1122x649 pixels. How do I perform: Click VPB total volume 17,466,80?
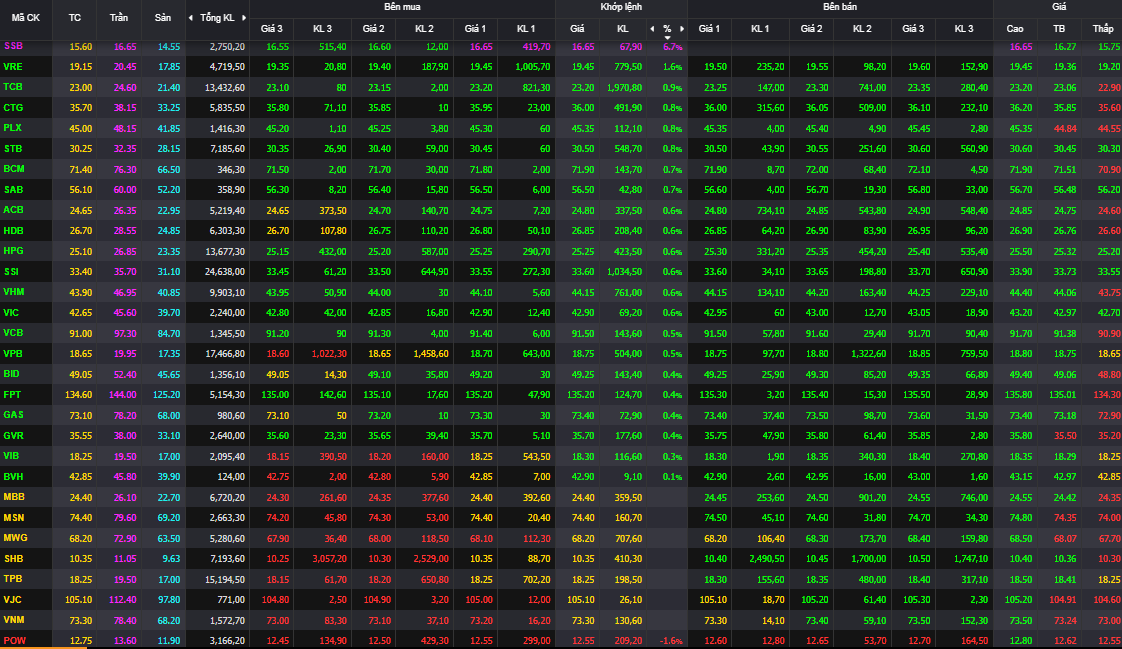point(225,354)
